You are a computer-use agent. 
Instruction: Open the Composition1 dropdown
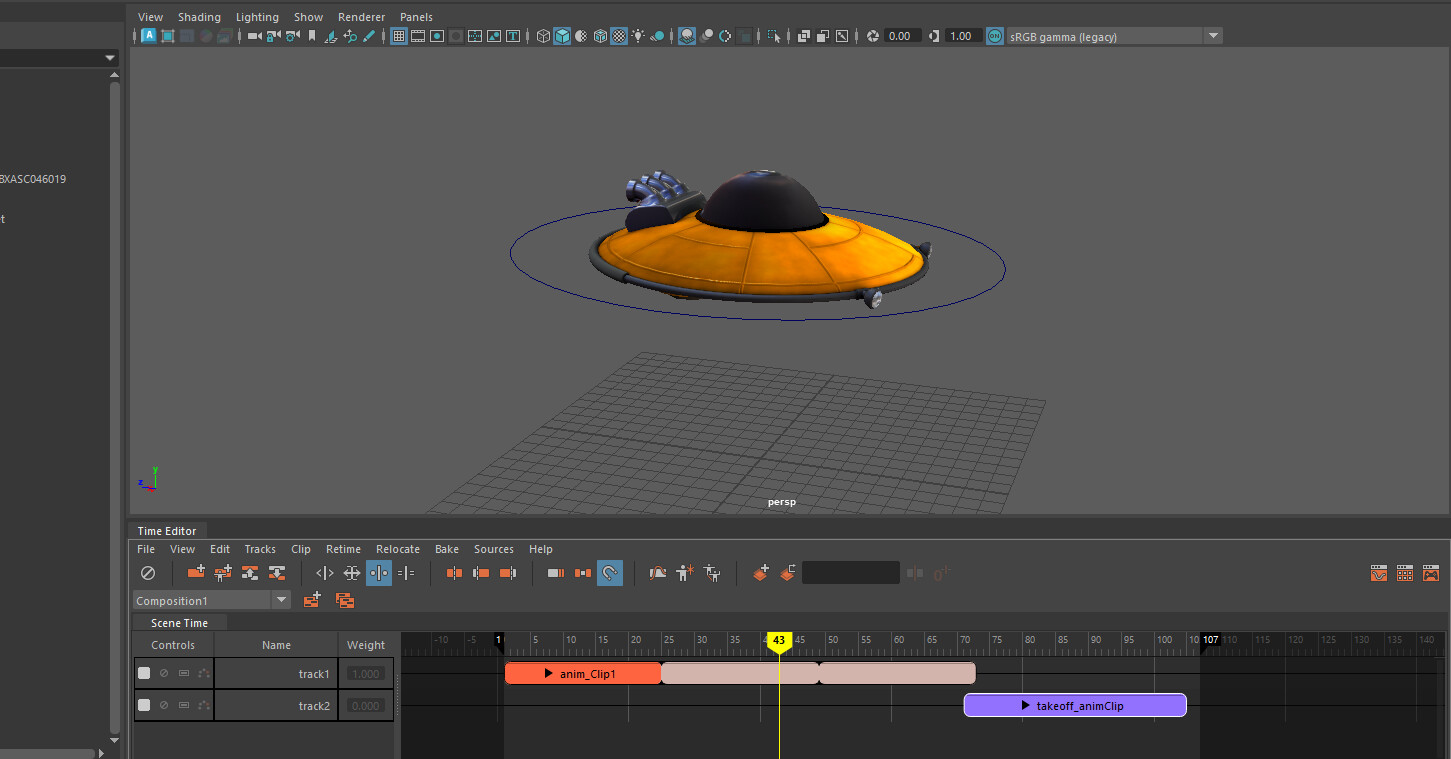pos(281,600)
